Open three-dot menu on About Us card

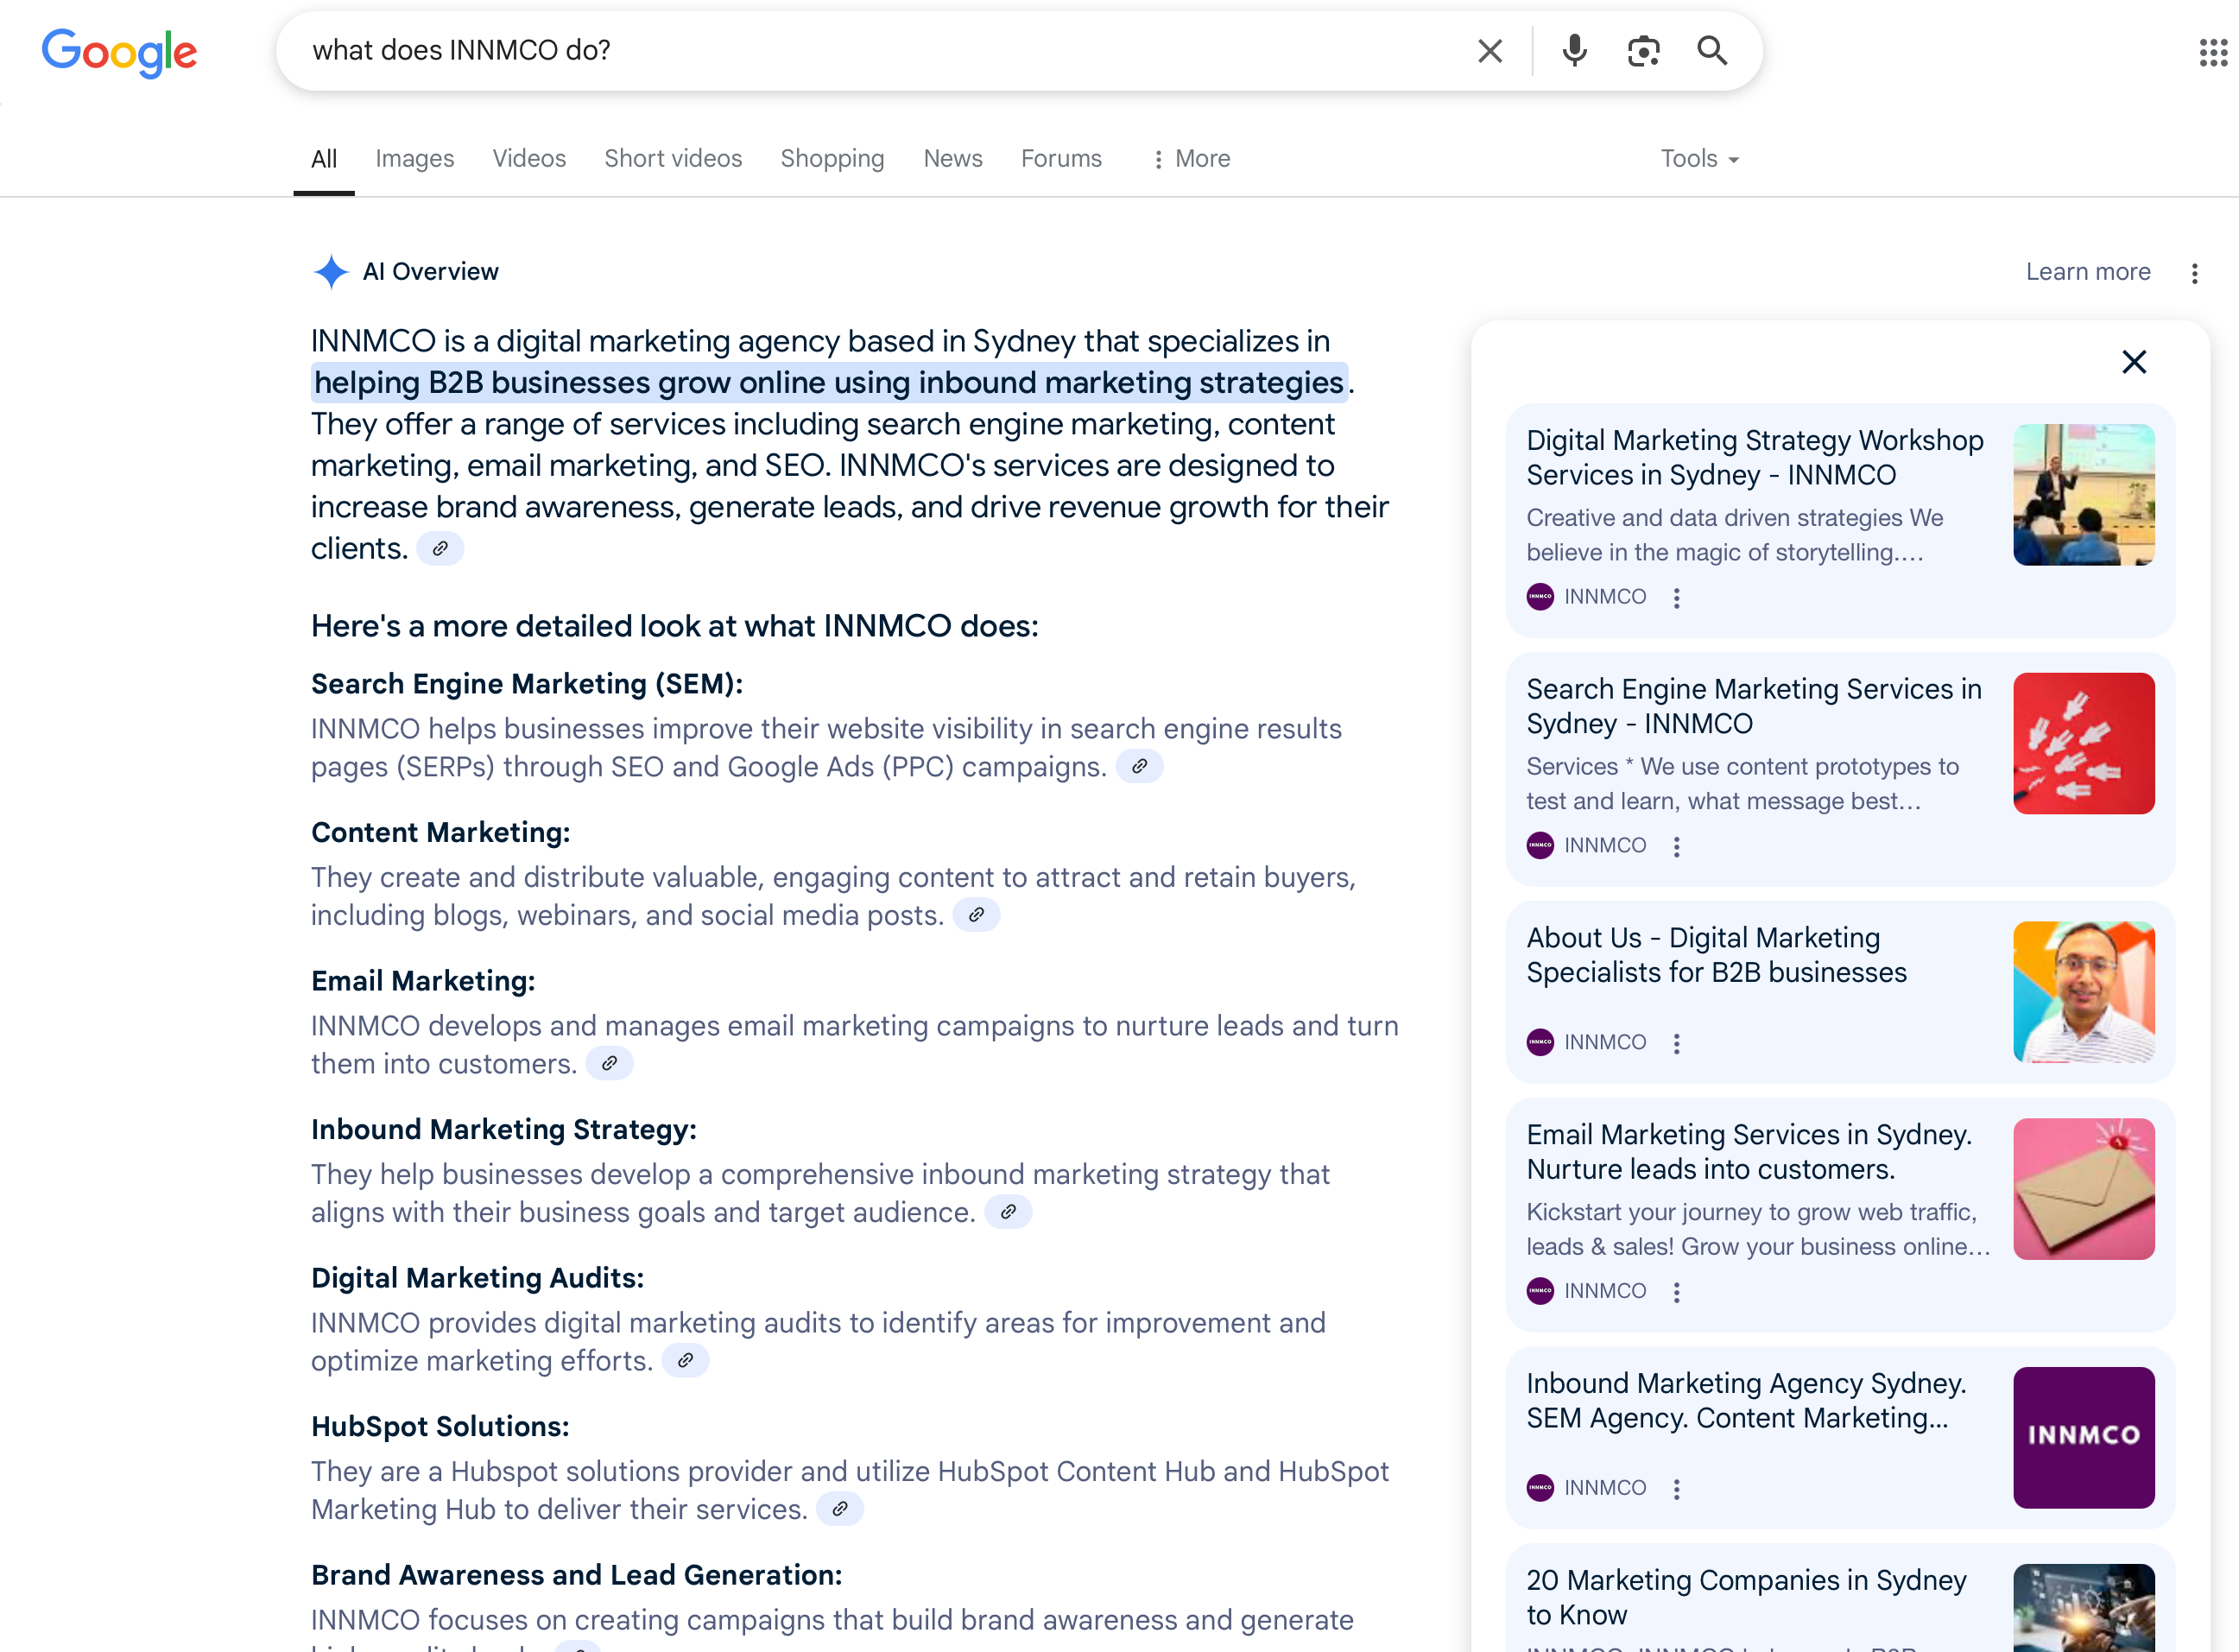[x=1677, y=1043]
